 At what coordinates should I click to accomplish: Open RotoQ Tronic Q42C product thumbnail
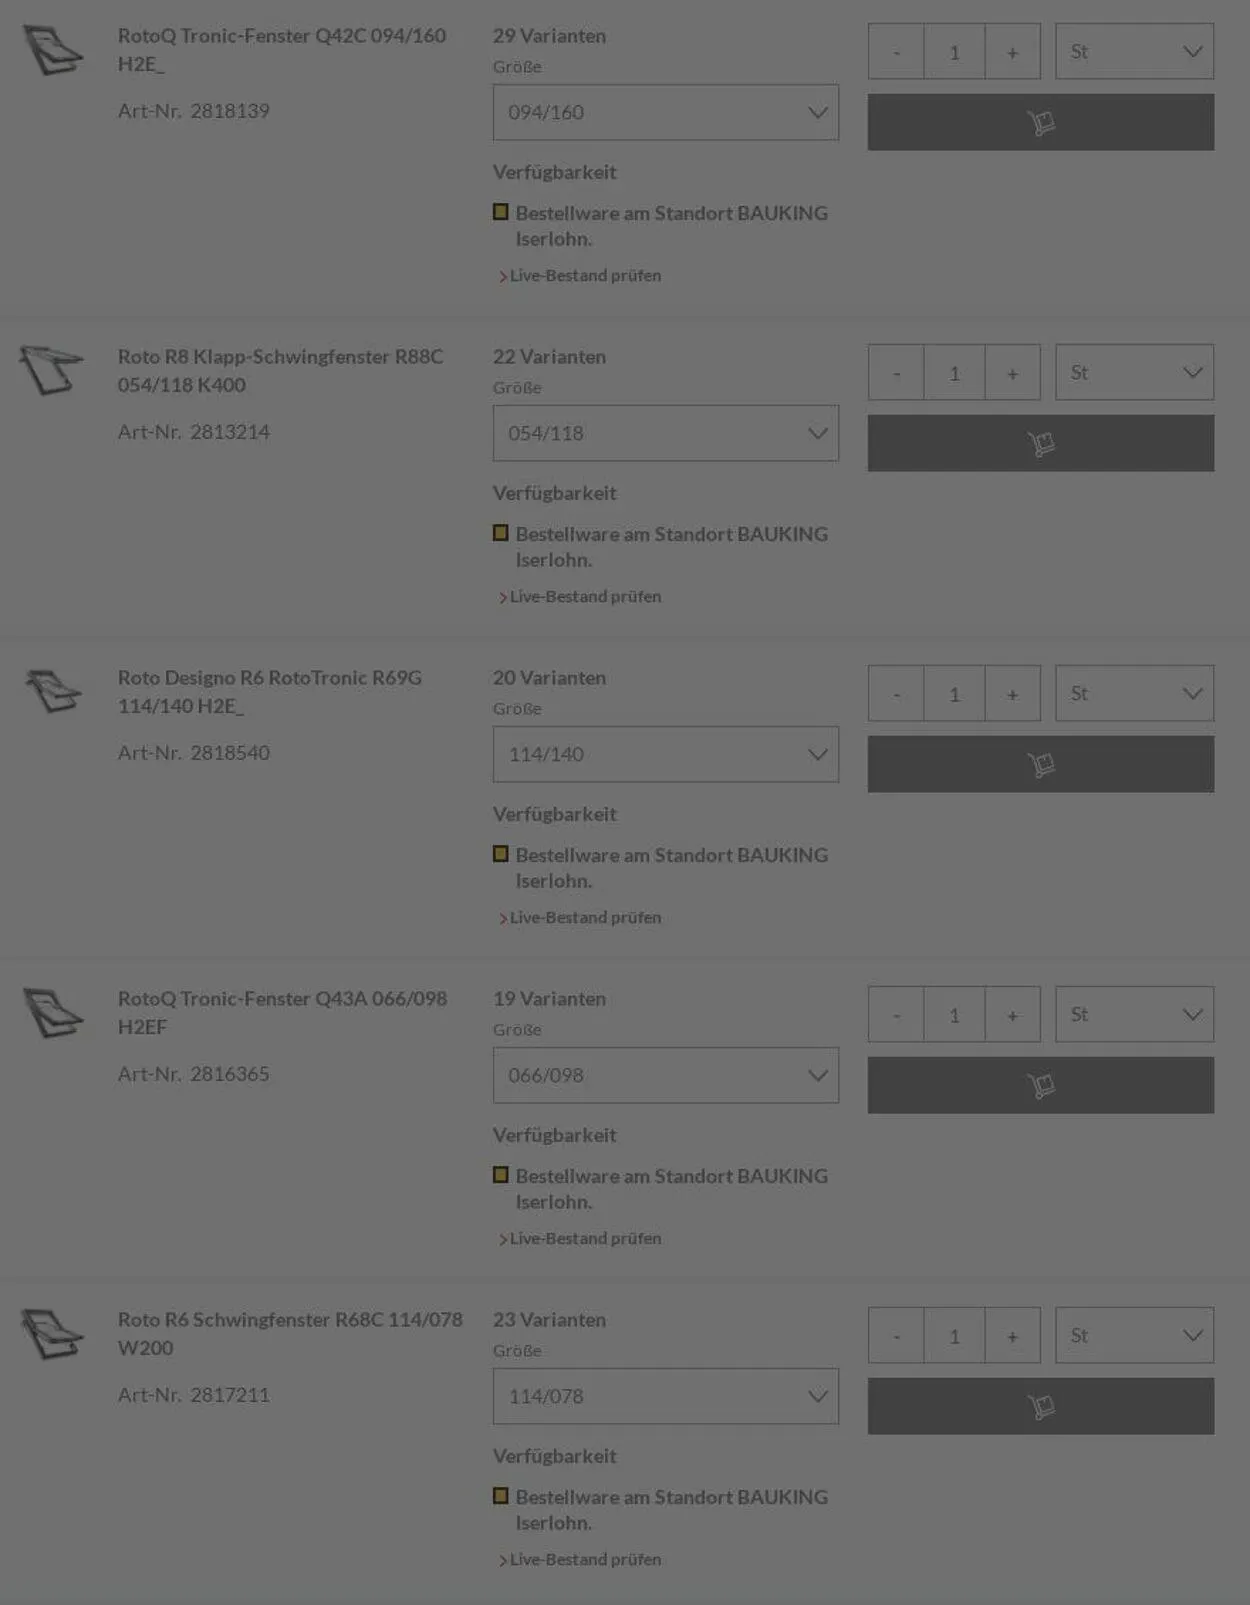click(x=53, y=51)
